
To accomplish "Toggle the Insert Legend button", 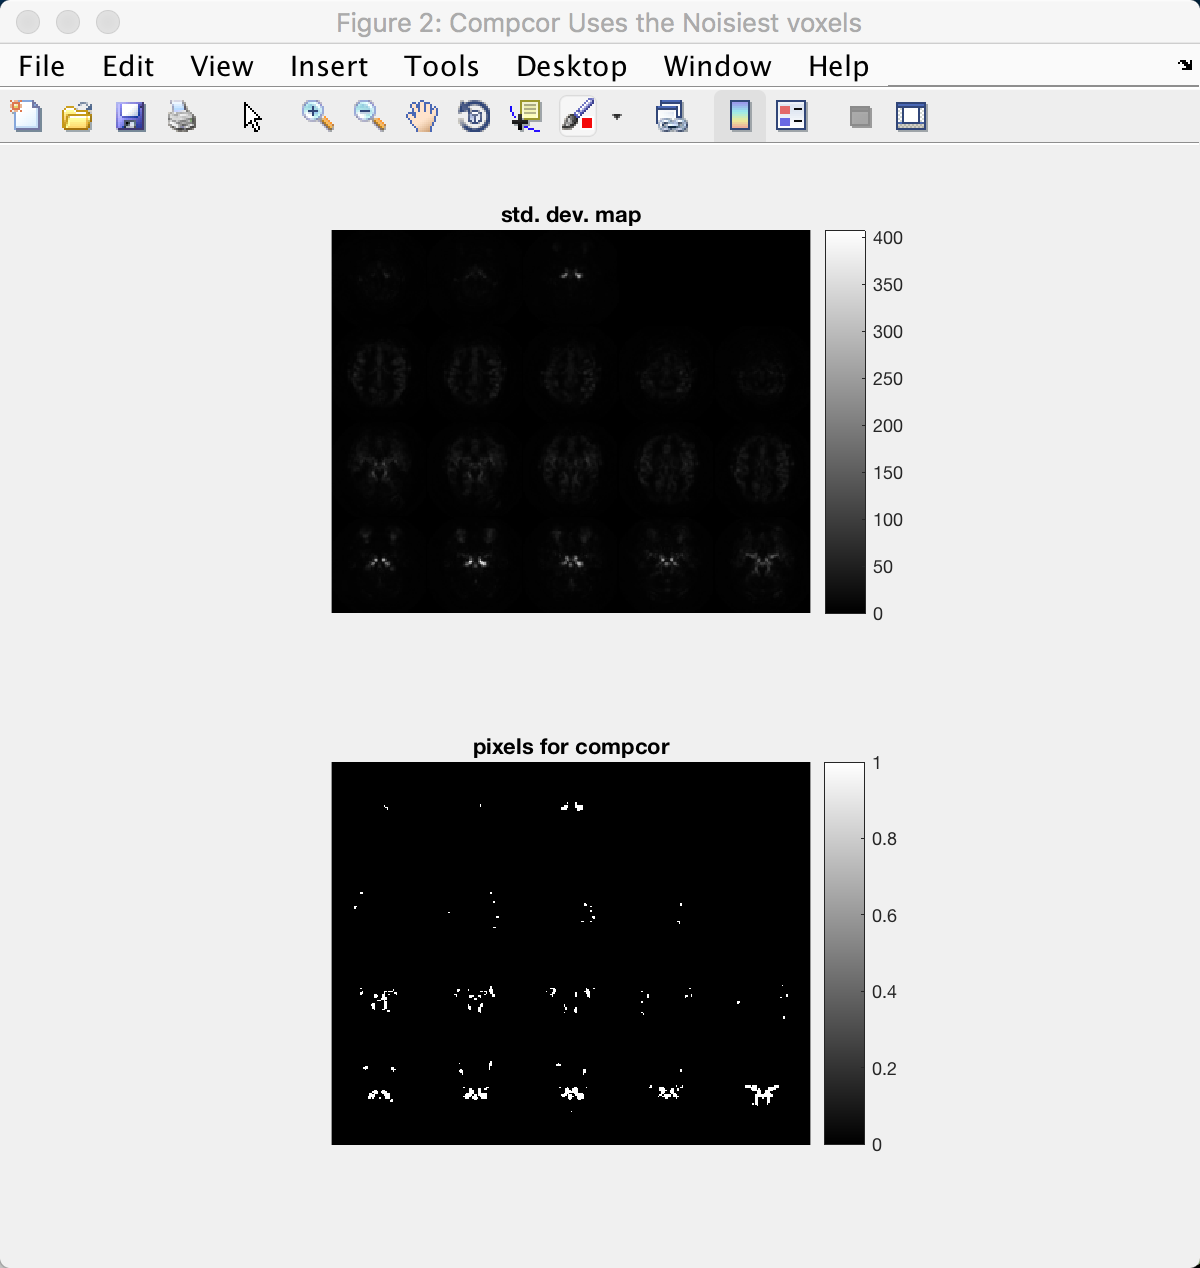I will (791, 116).
